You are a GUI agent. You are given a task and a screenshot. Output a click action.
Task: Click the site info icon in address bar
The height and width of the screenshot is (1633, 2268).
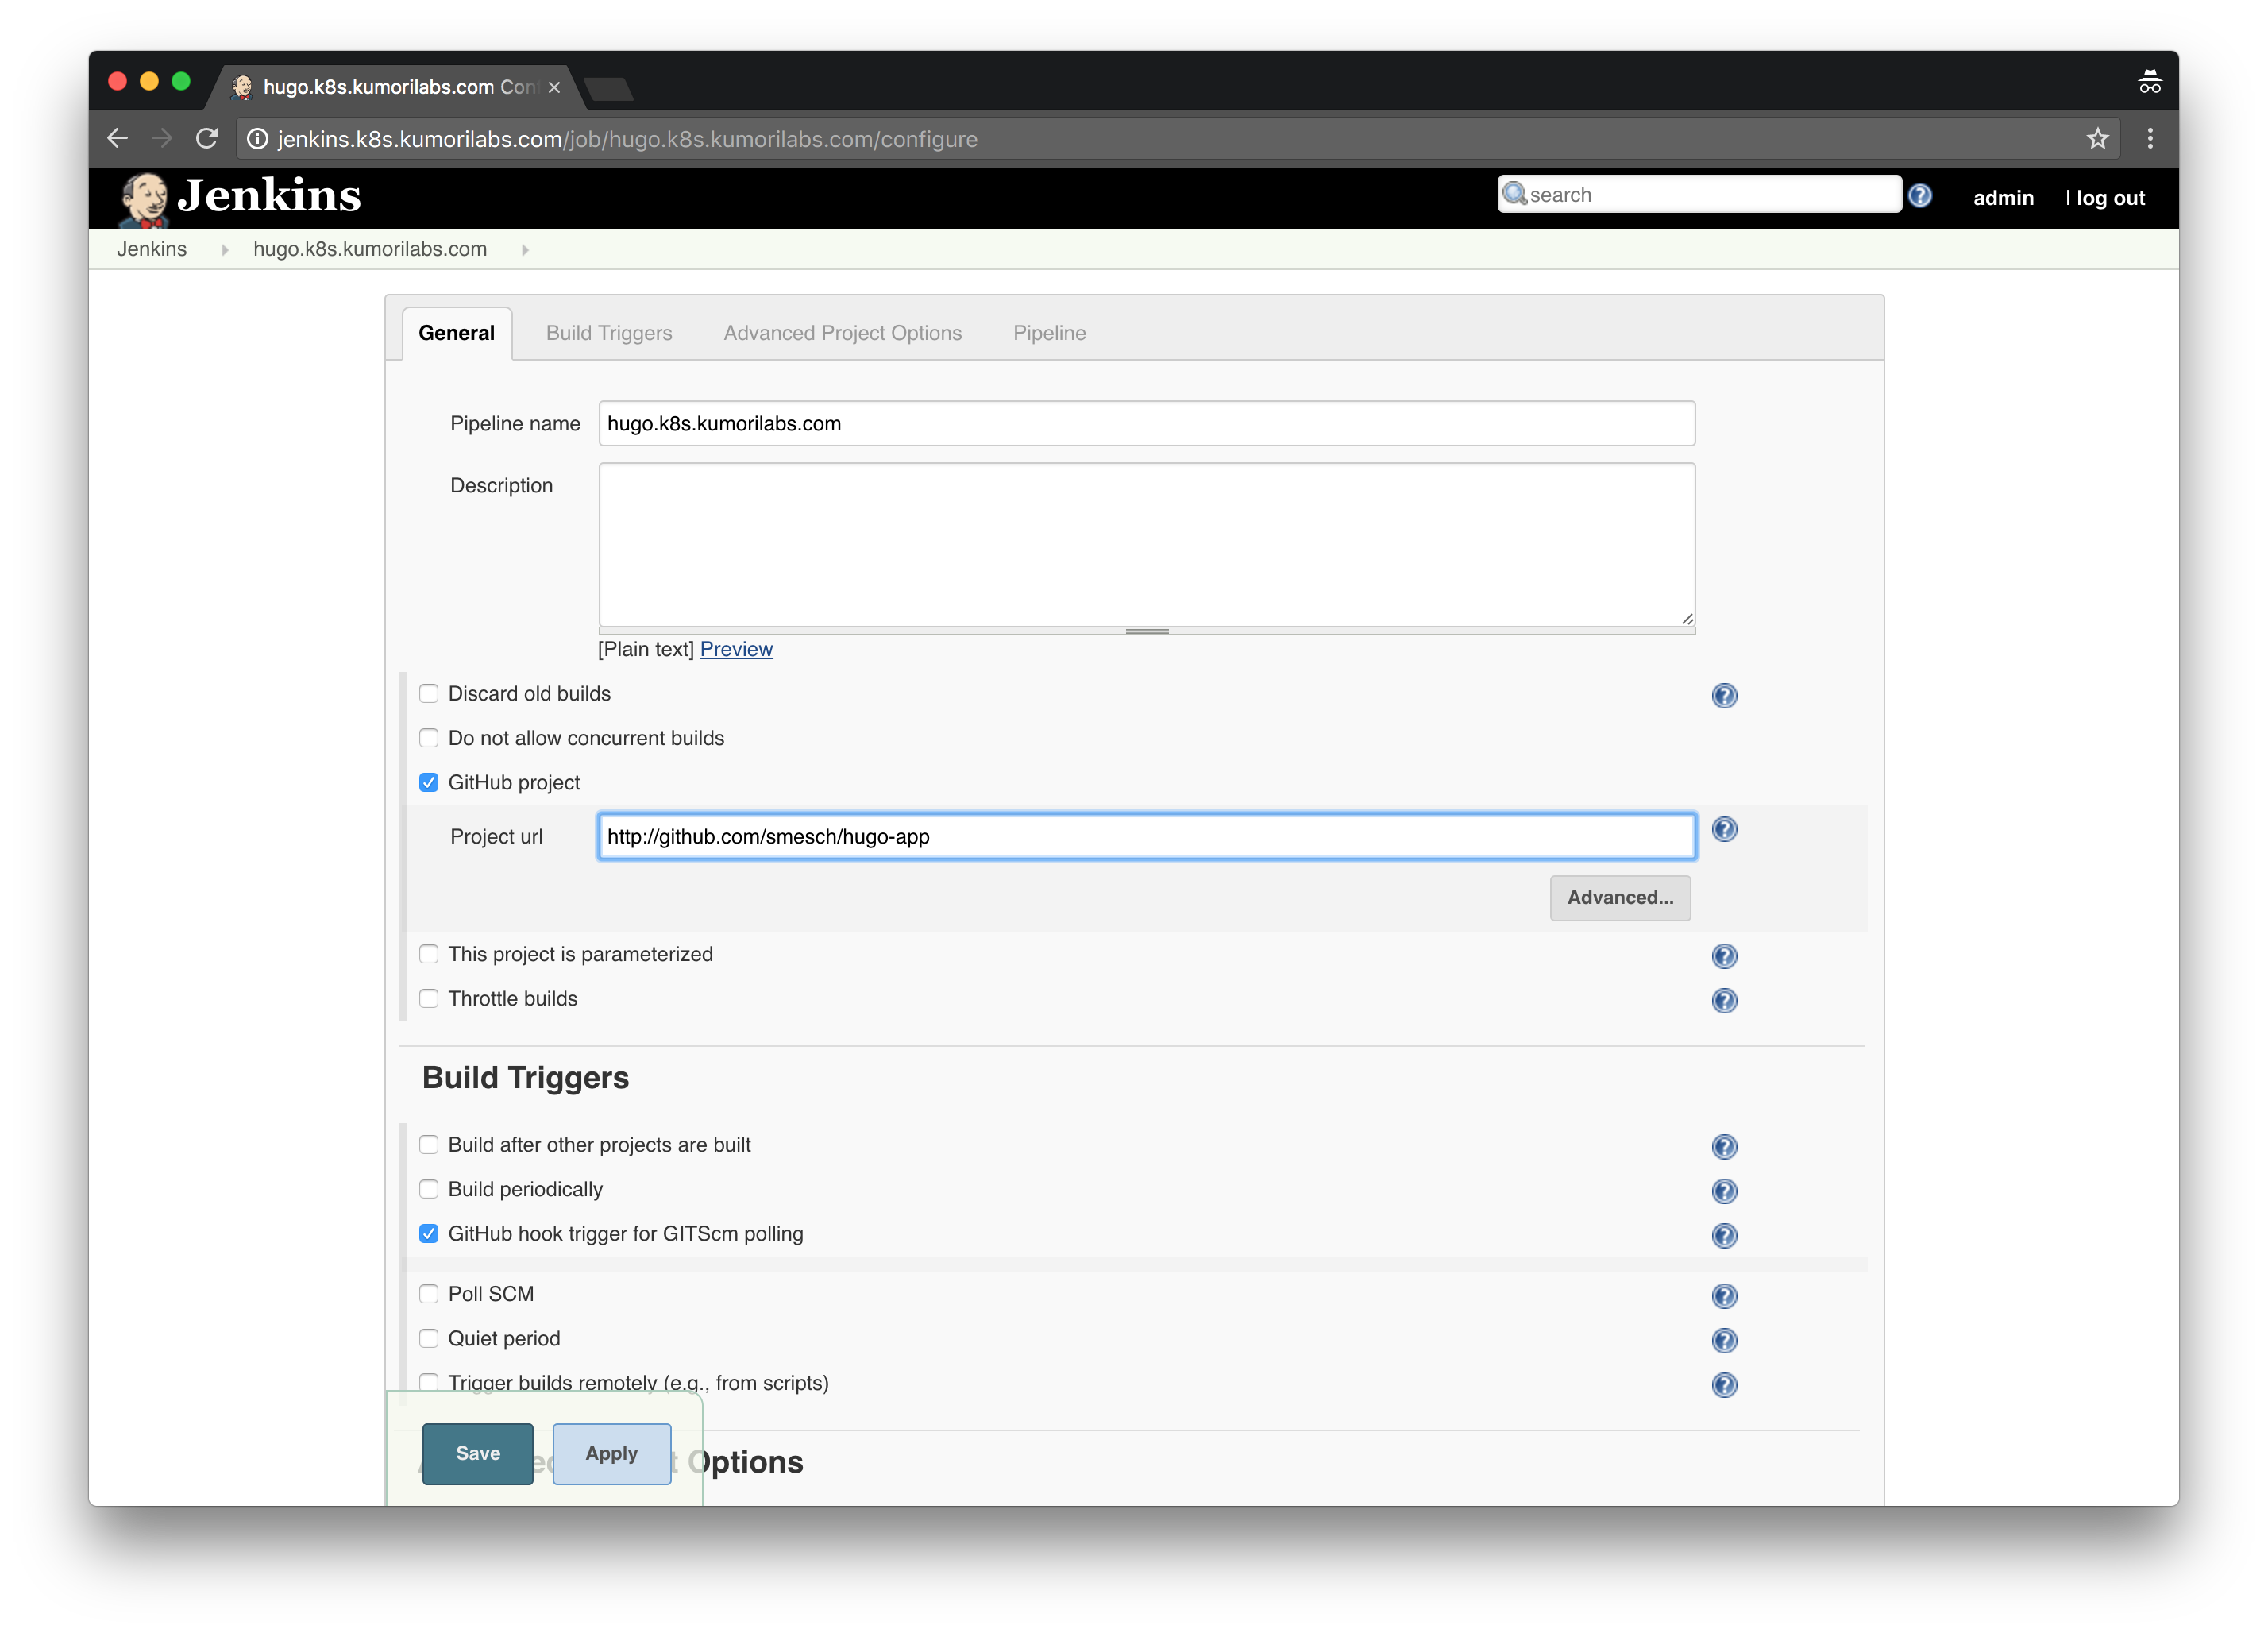[257, 139]
